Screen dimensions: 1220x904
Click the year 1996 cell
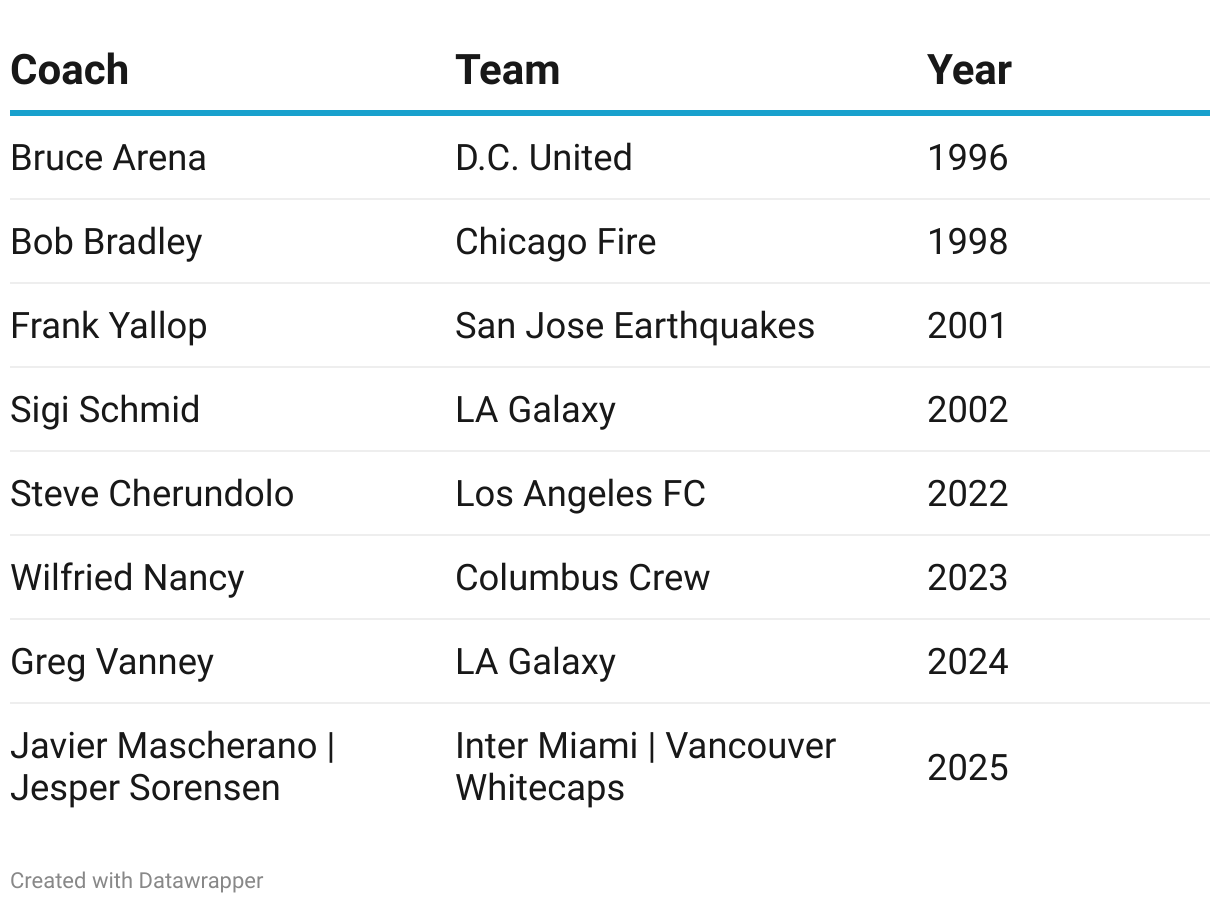click(967, 158)
